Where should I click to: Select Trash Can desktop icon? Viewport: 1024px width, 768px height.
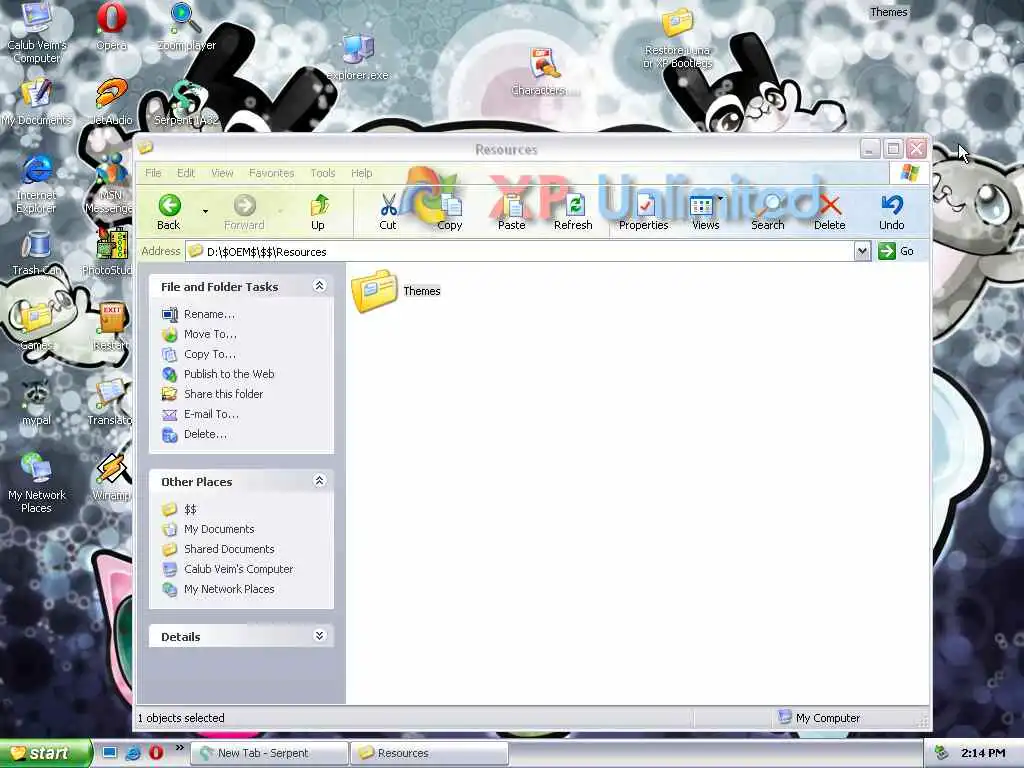(37, 252)
